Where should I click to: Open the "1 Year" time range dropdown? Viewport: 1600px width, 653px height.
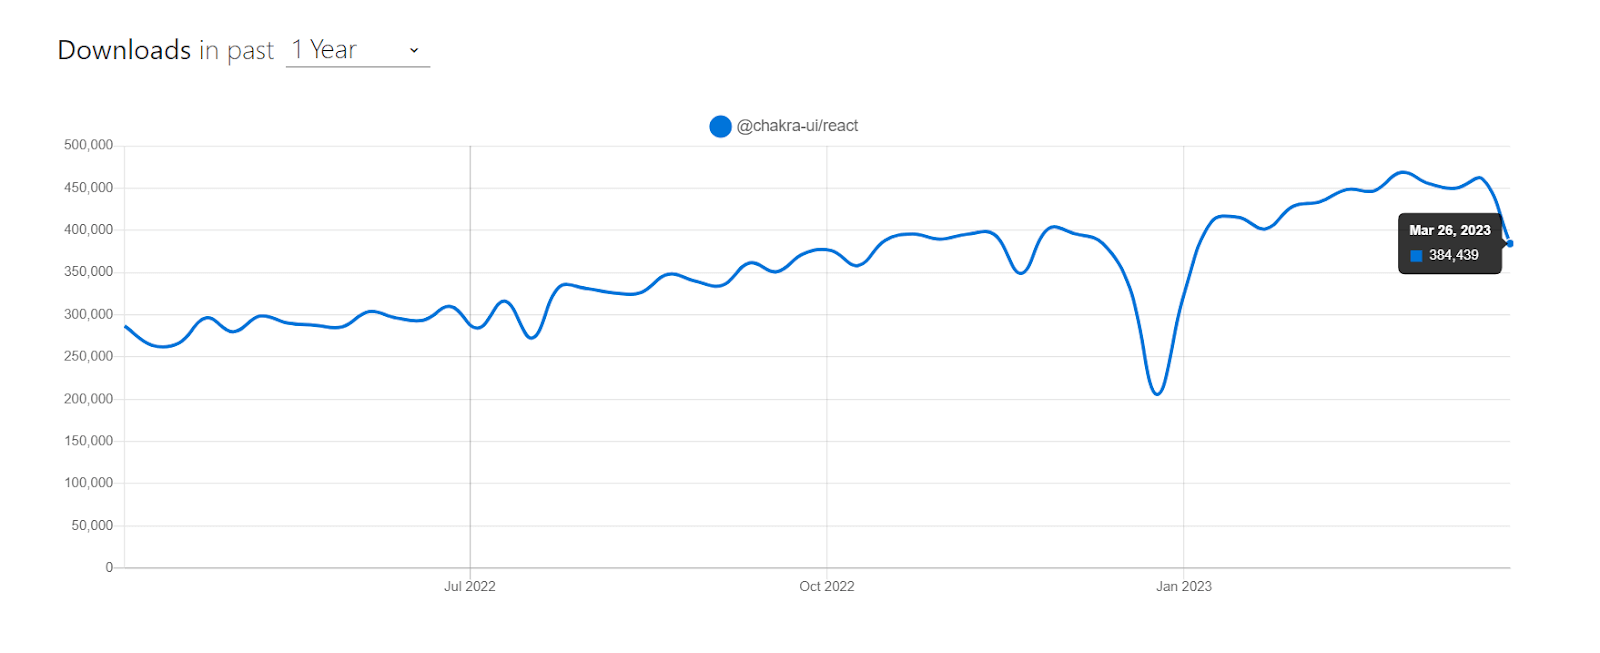(x=356, y=50)
